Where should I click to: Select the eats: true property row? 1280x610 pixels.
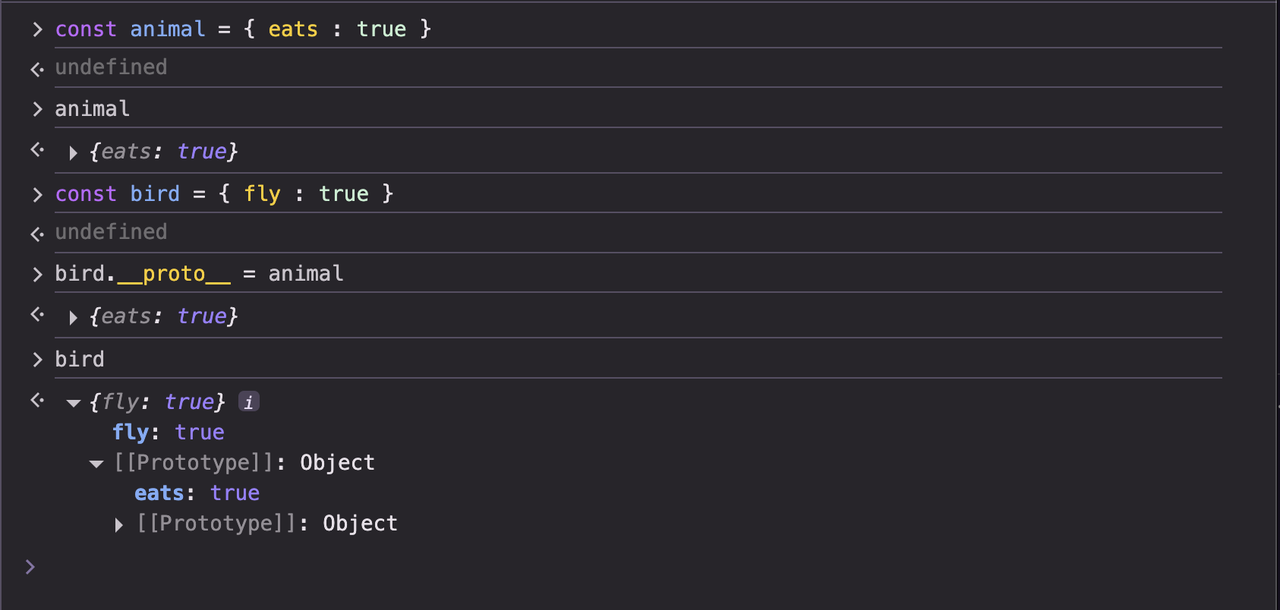coord(197,493)
